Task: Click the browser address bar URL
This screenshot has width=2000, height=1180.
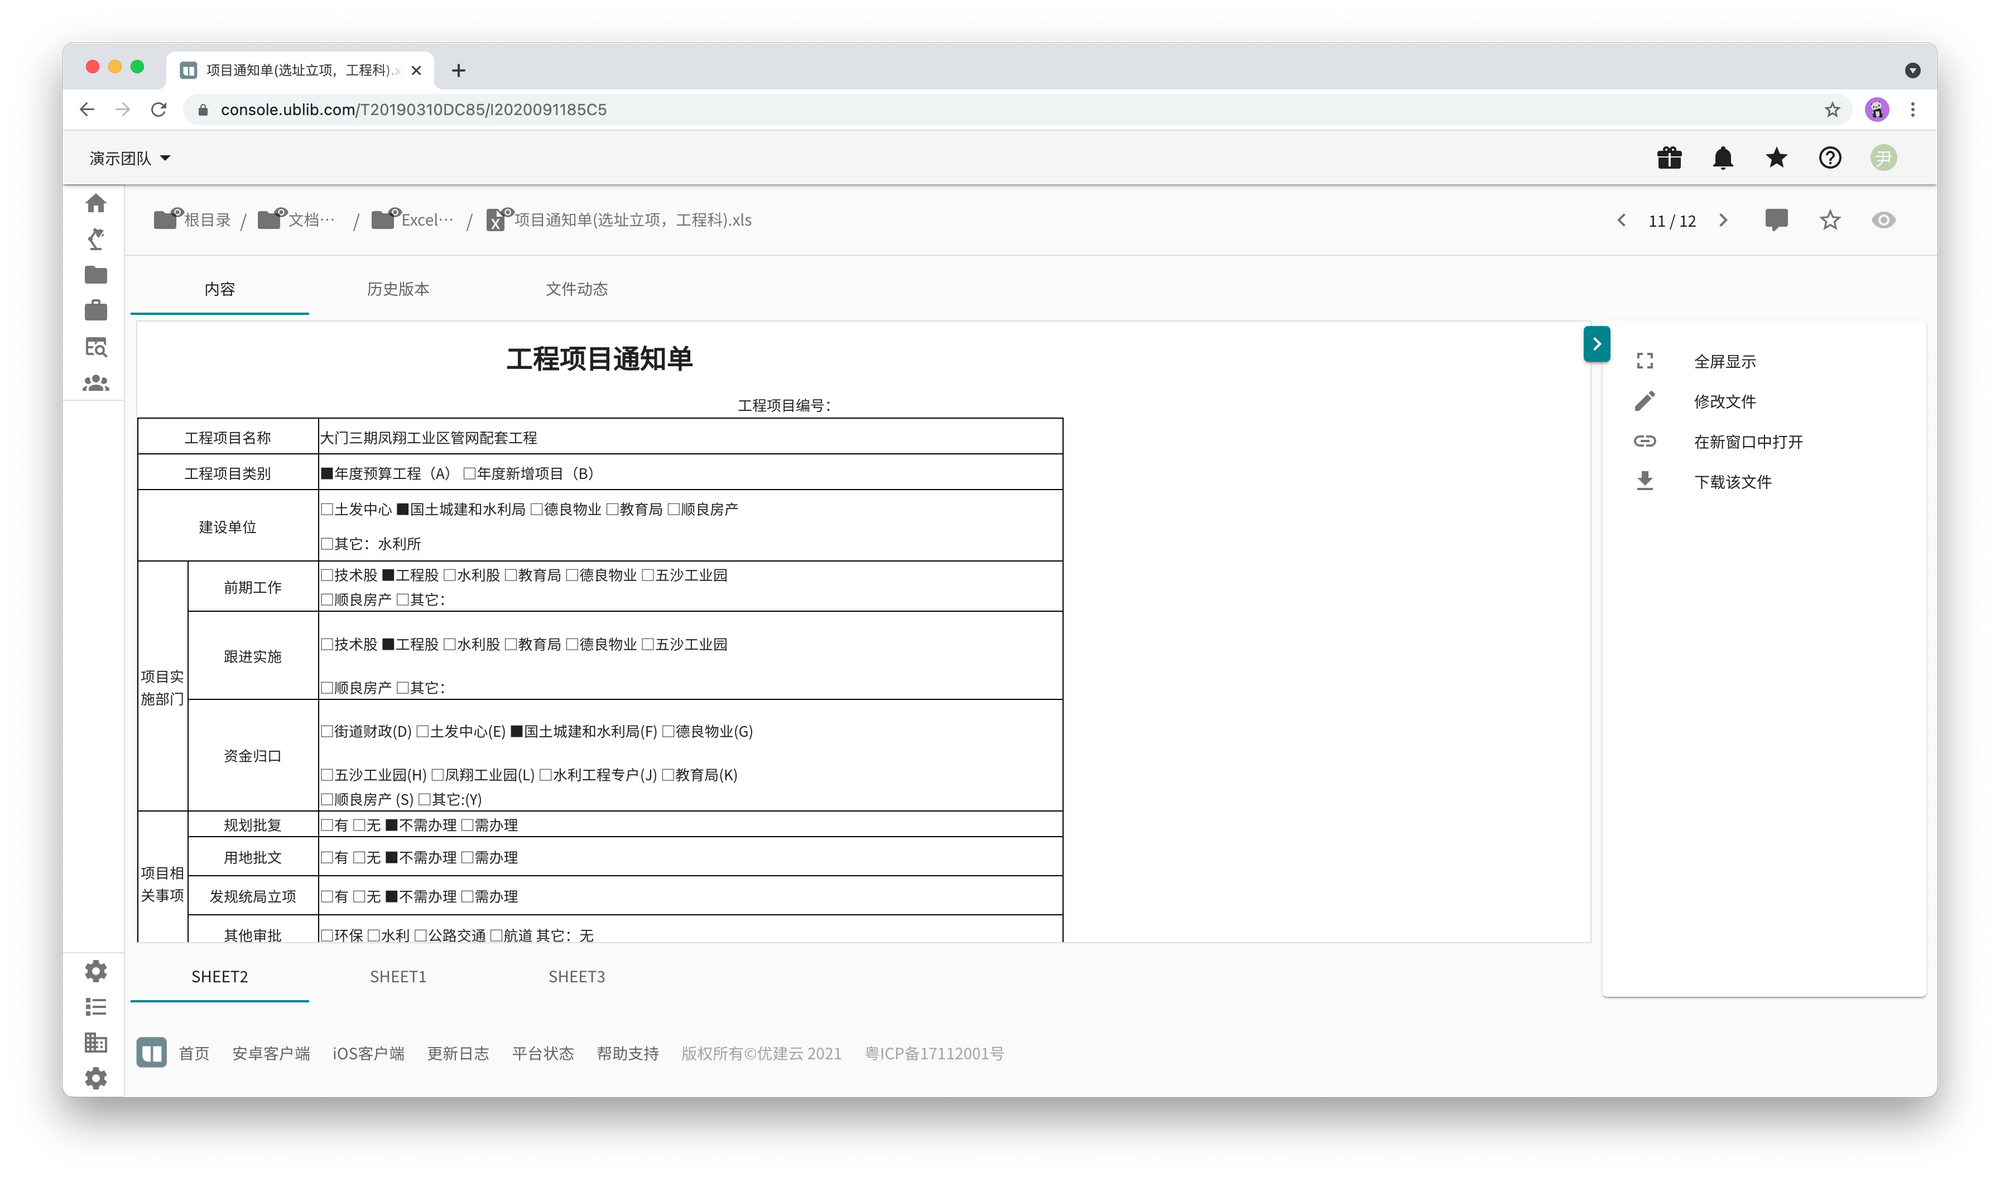Action: [413, 110]
